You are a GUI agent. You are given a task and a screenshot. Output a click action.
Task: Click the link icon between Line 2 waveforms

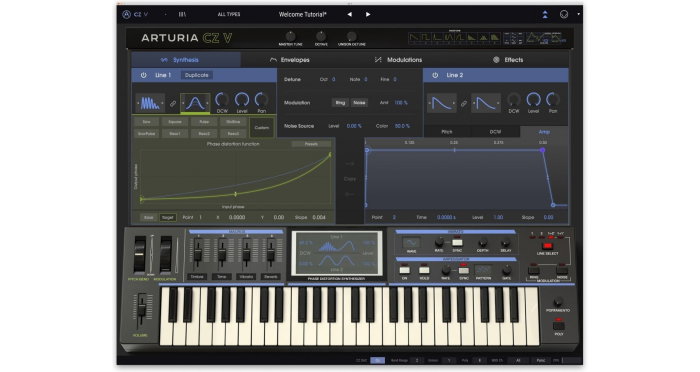pos(464,104)
